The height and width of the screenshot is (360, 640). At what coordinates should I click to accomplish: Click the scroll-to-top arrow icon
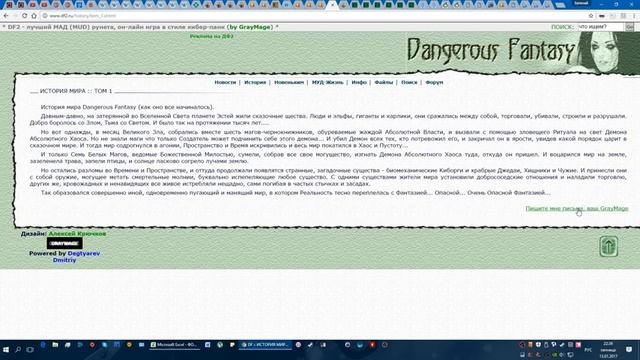point(609,247)
